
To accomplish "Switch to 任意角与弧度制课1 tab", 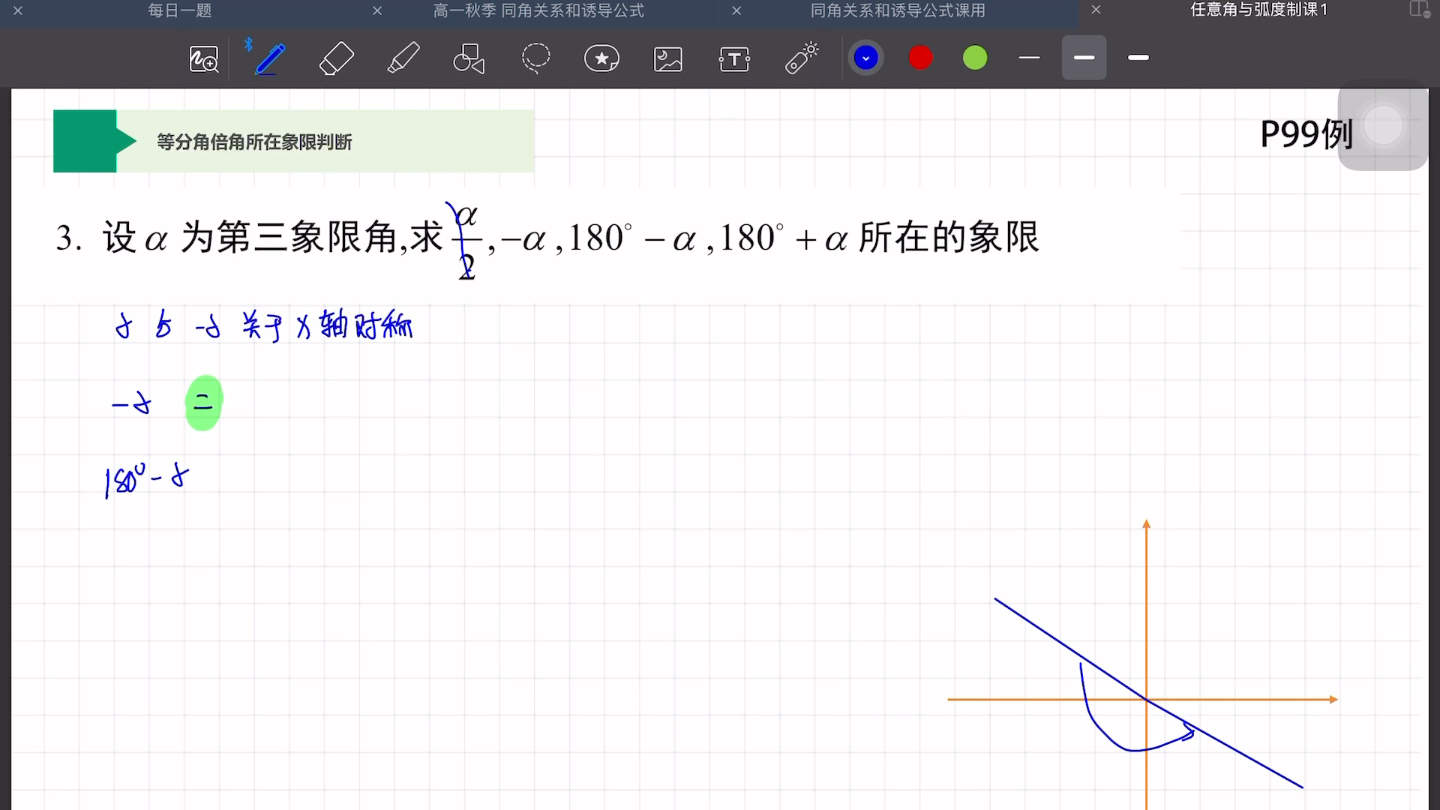I will click(1259, 10).
